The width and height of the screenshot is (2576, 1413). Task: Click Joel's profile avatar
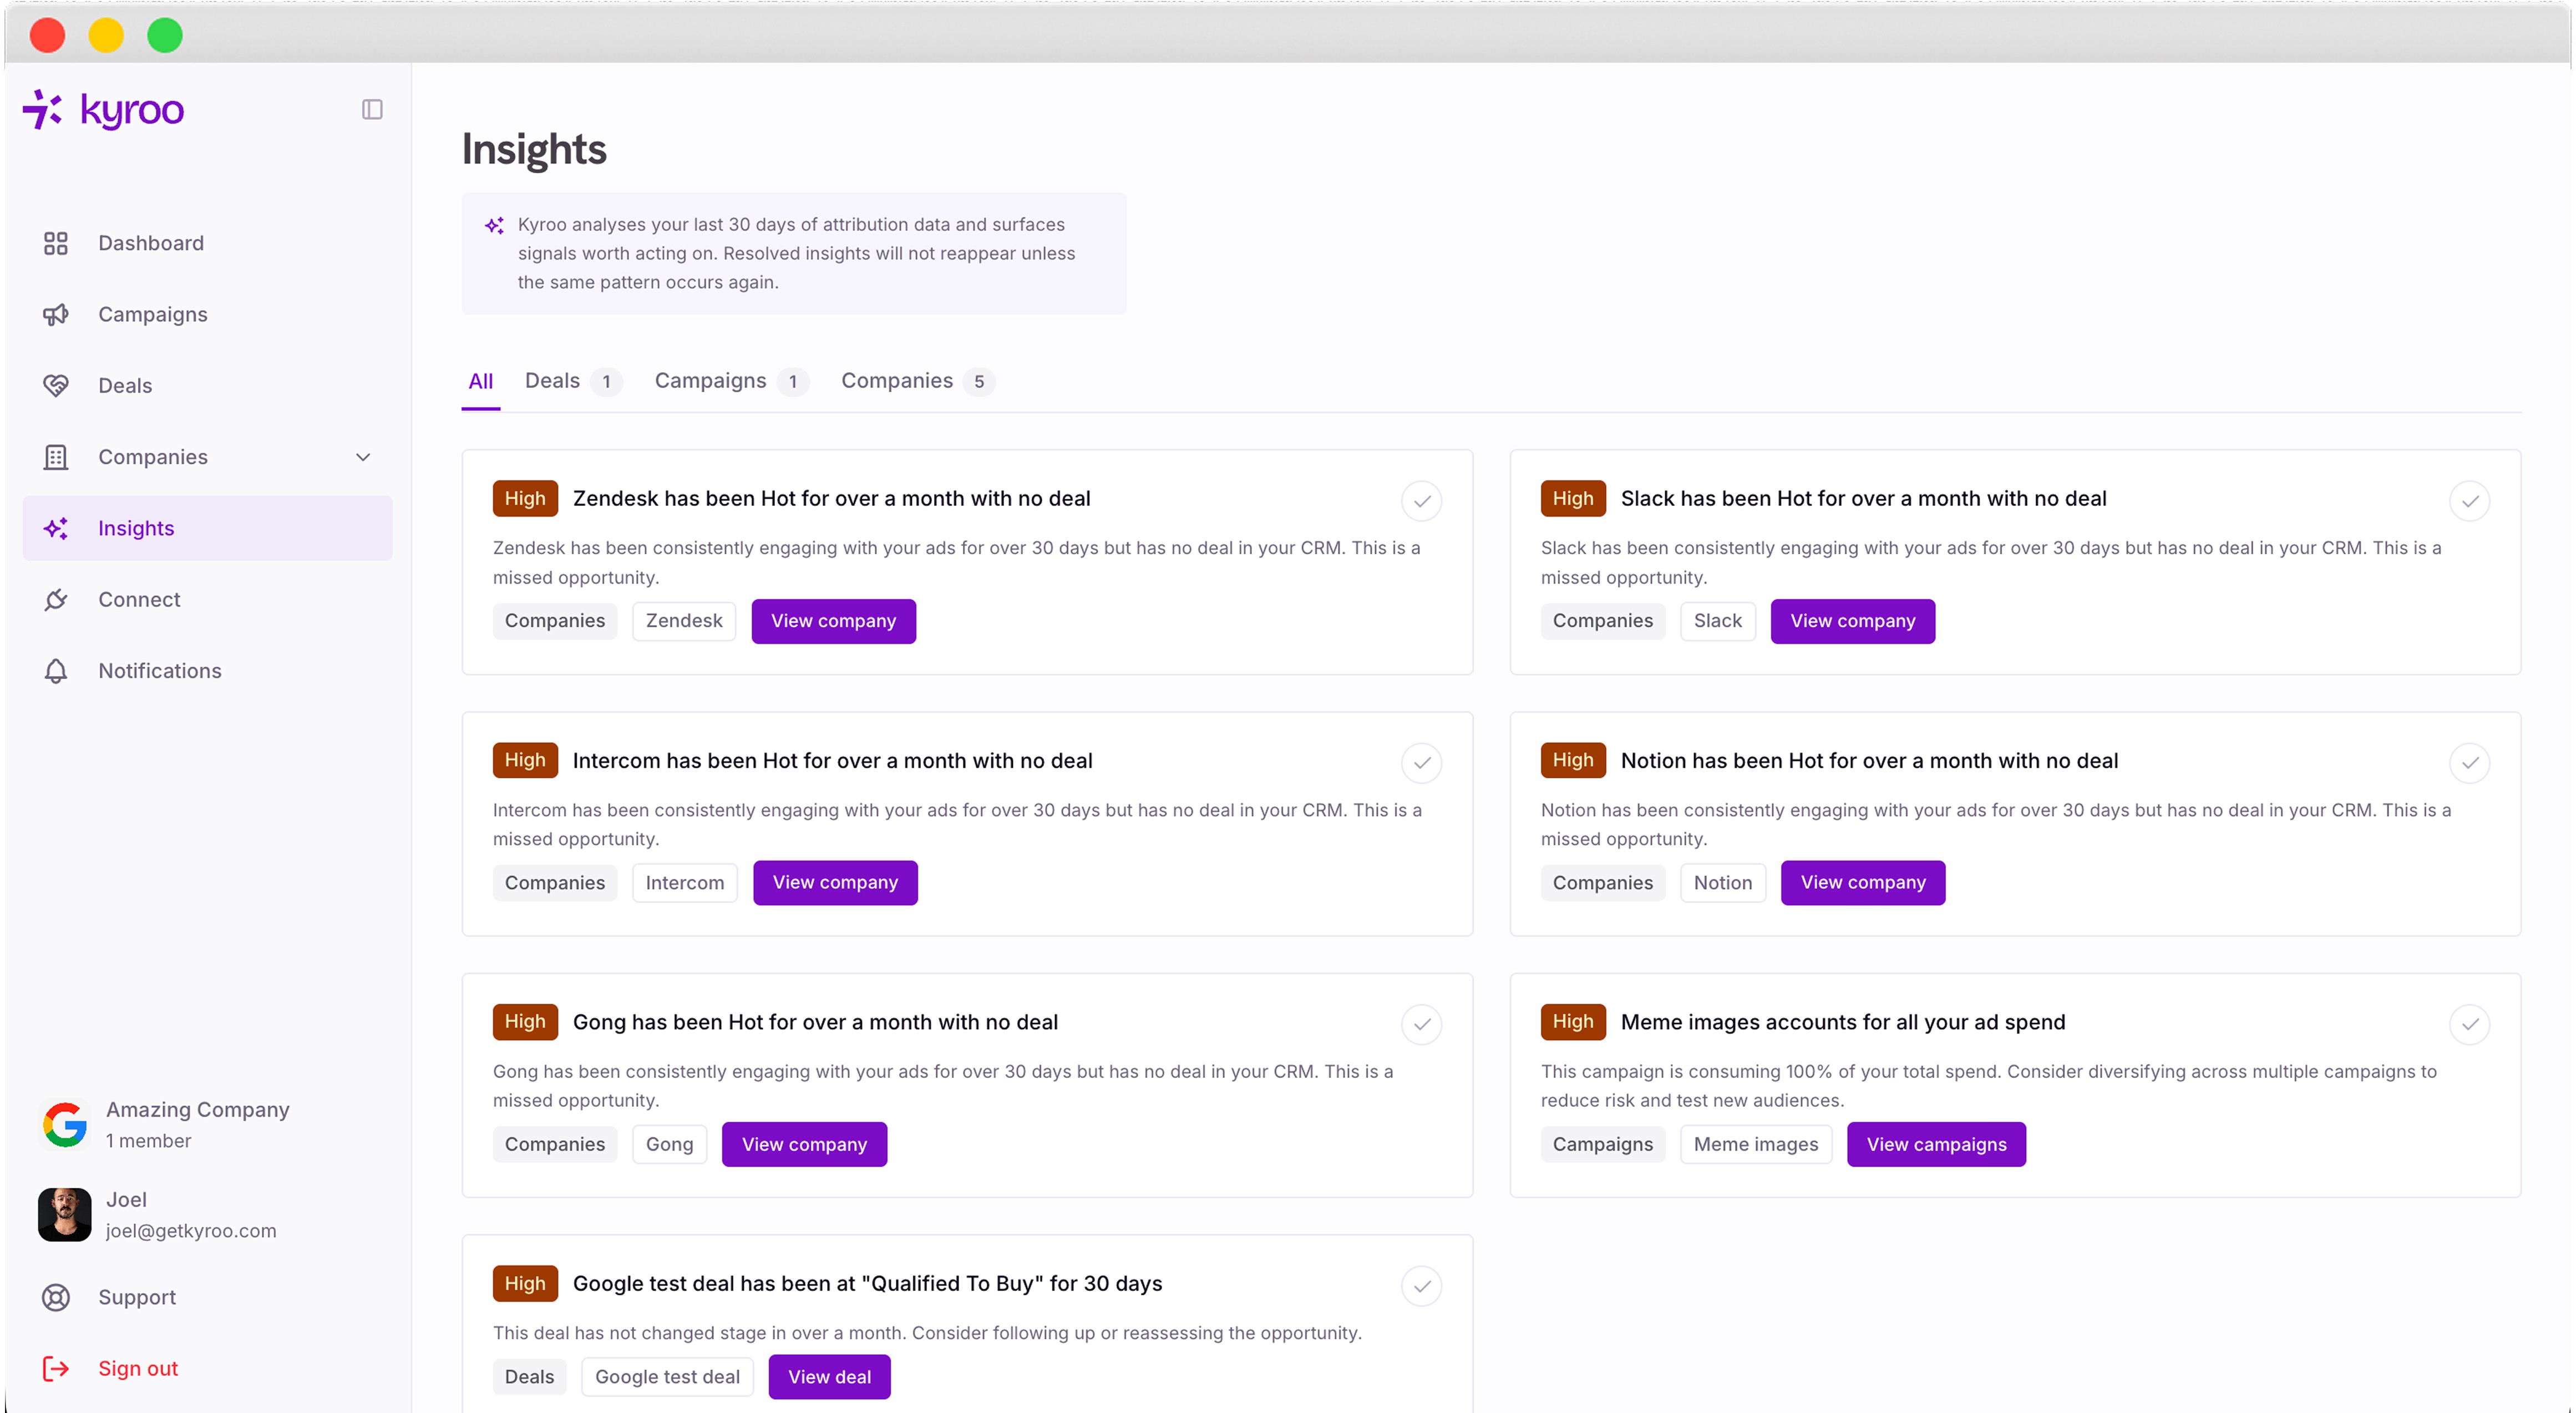coord(65,1214)
